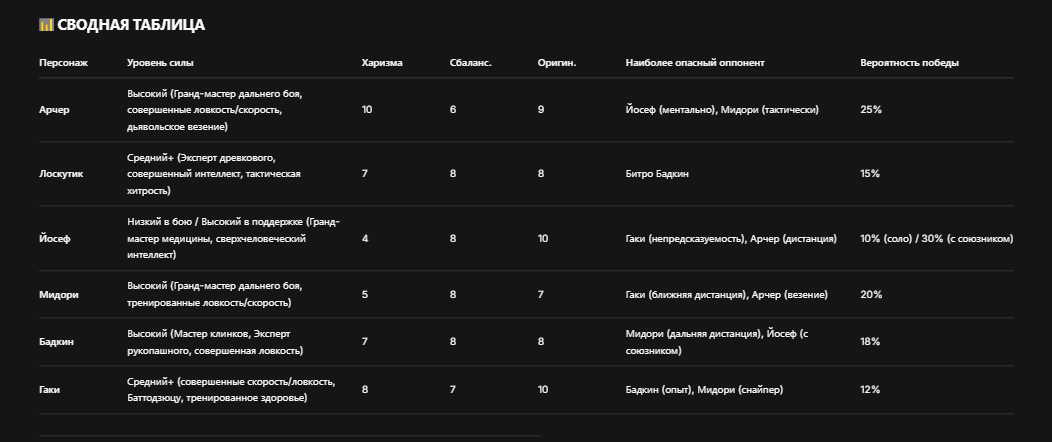1052x442 pixels.
Task: Click the Йосеф row name
Action: (54, 239)
